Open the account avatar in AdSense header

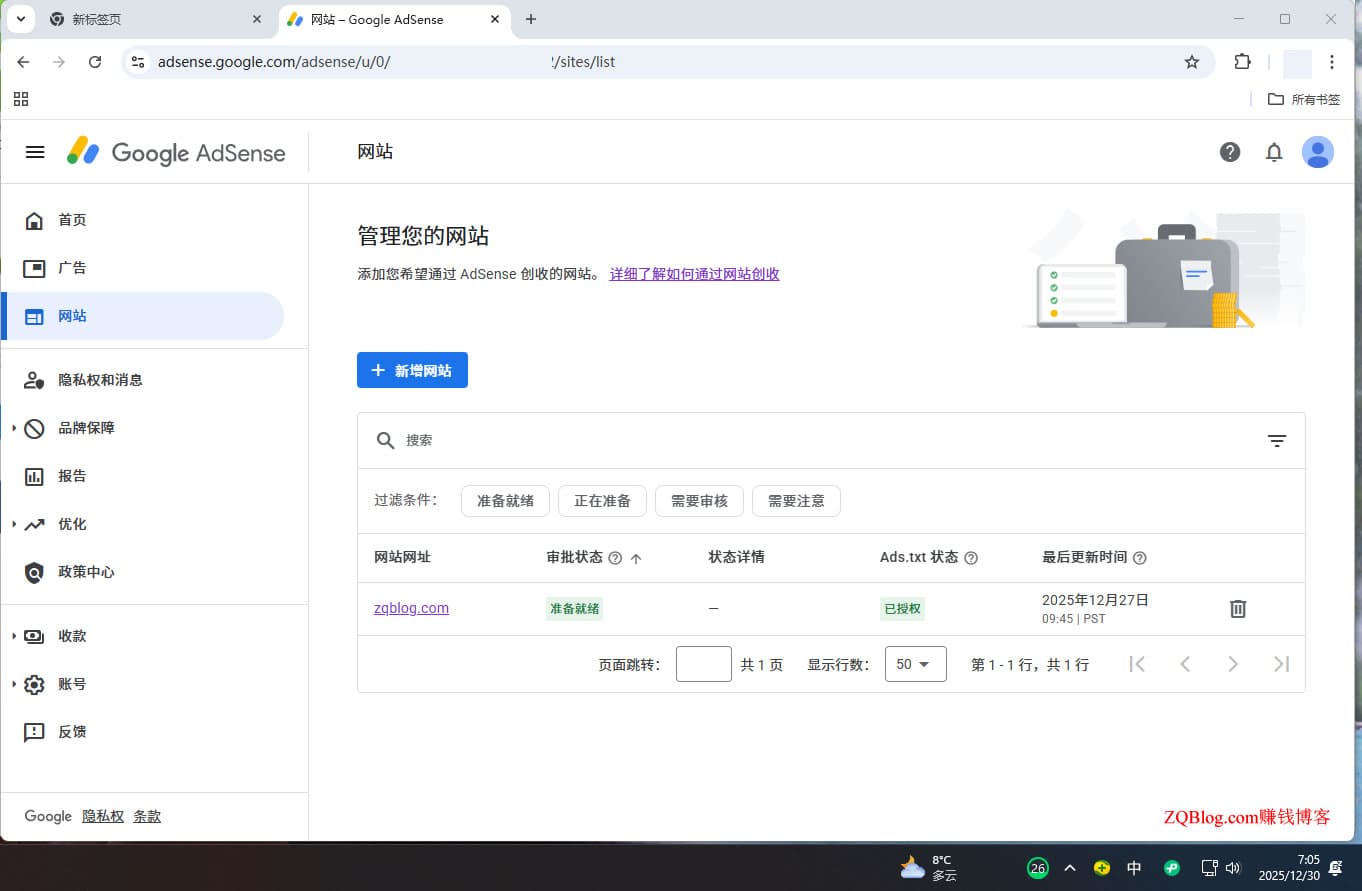click(x=1318, y=152)
